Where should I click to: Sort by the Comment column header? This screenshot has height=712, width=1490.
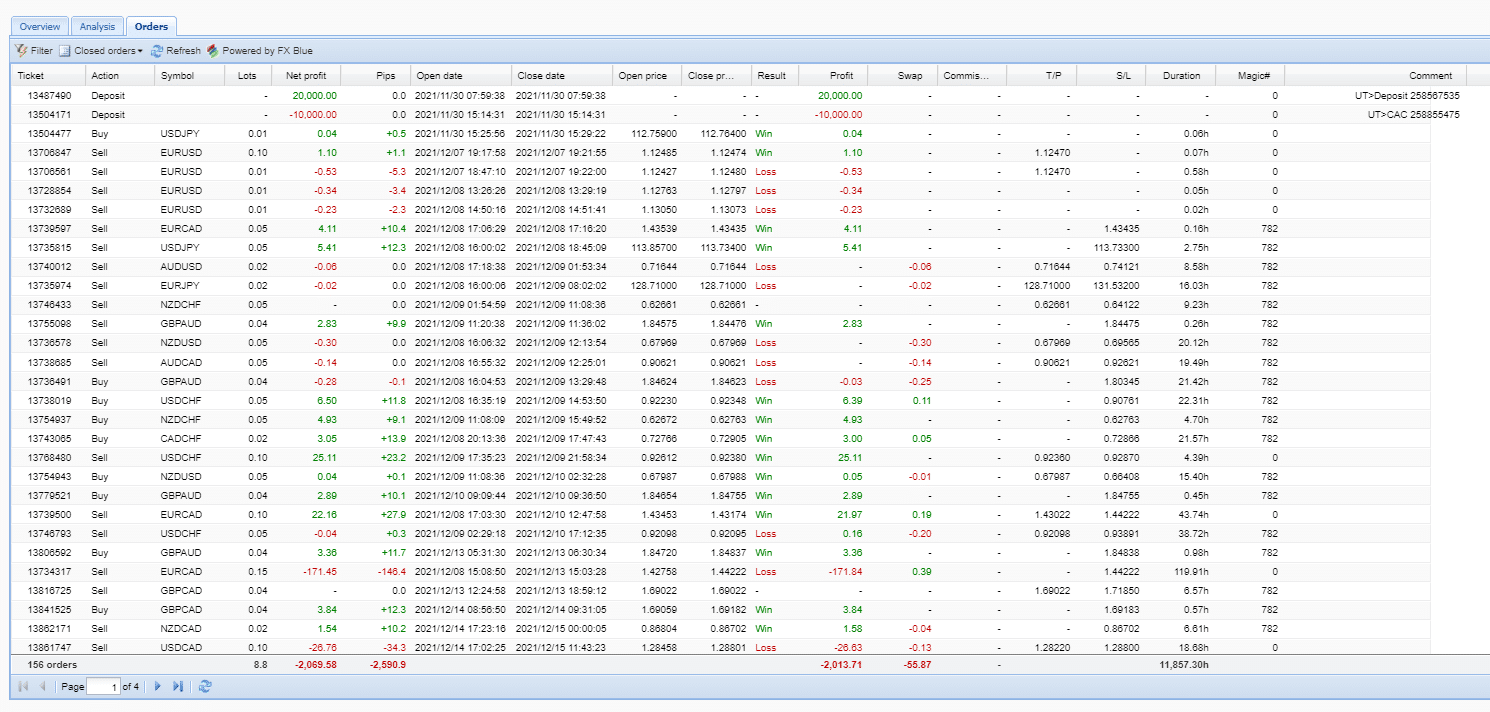pyautogui.click(x=1375, y=76)
